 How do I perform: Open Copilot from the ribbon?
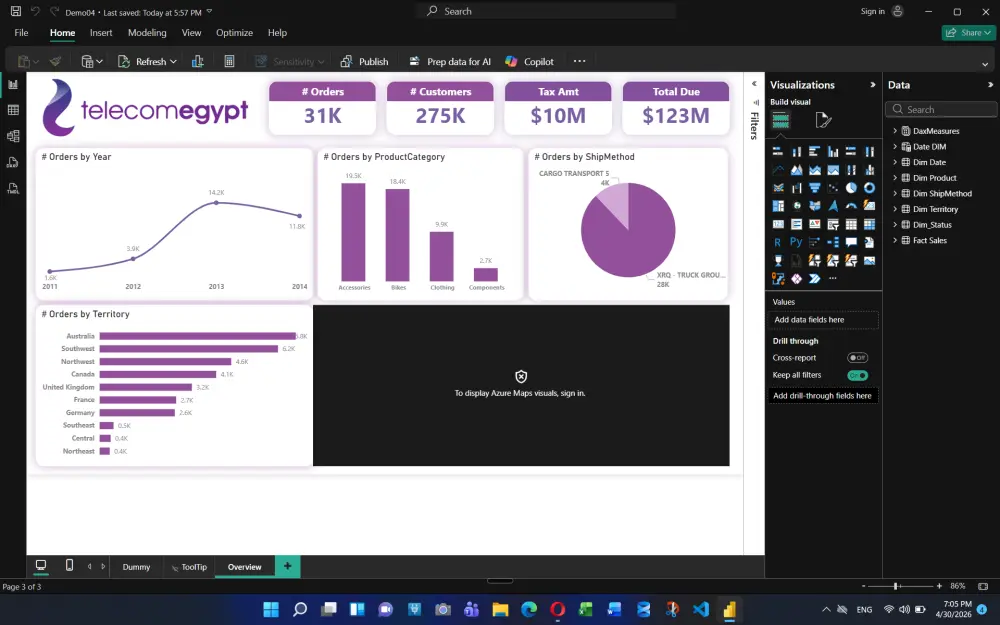click(529, 61)
